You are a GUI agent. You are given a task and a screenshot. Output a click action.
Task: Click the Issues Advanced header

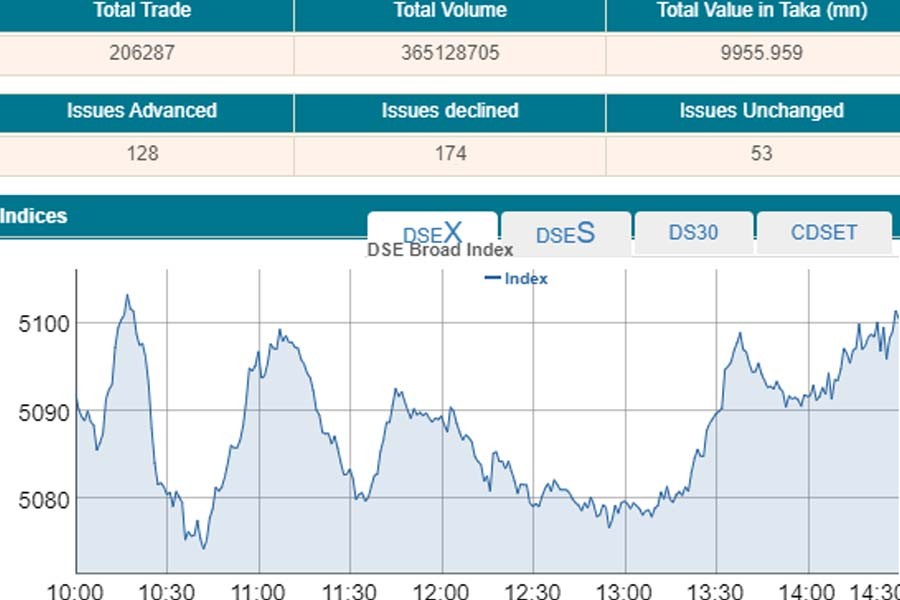click(x=142, y=111)
